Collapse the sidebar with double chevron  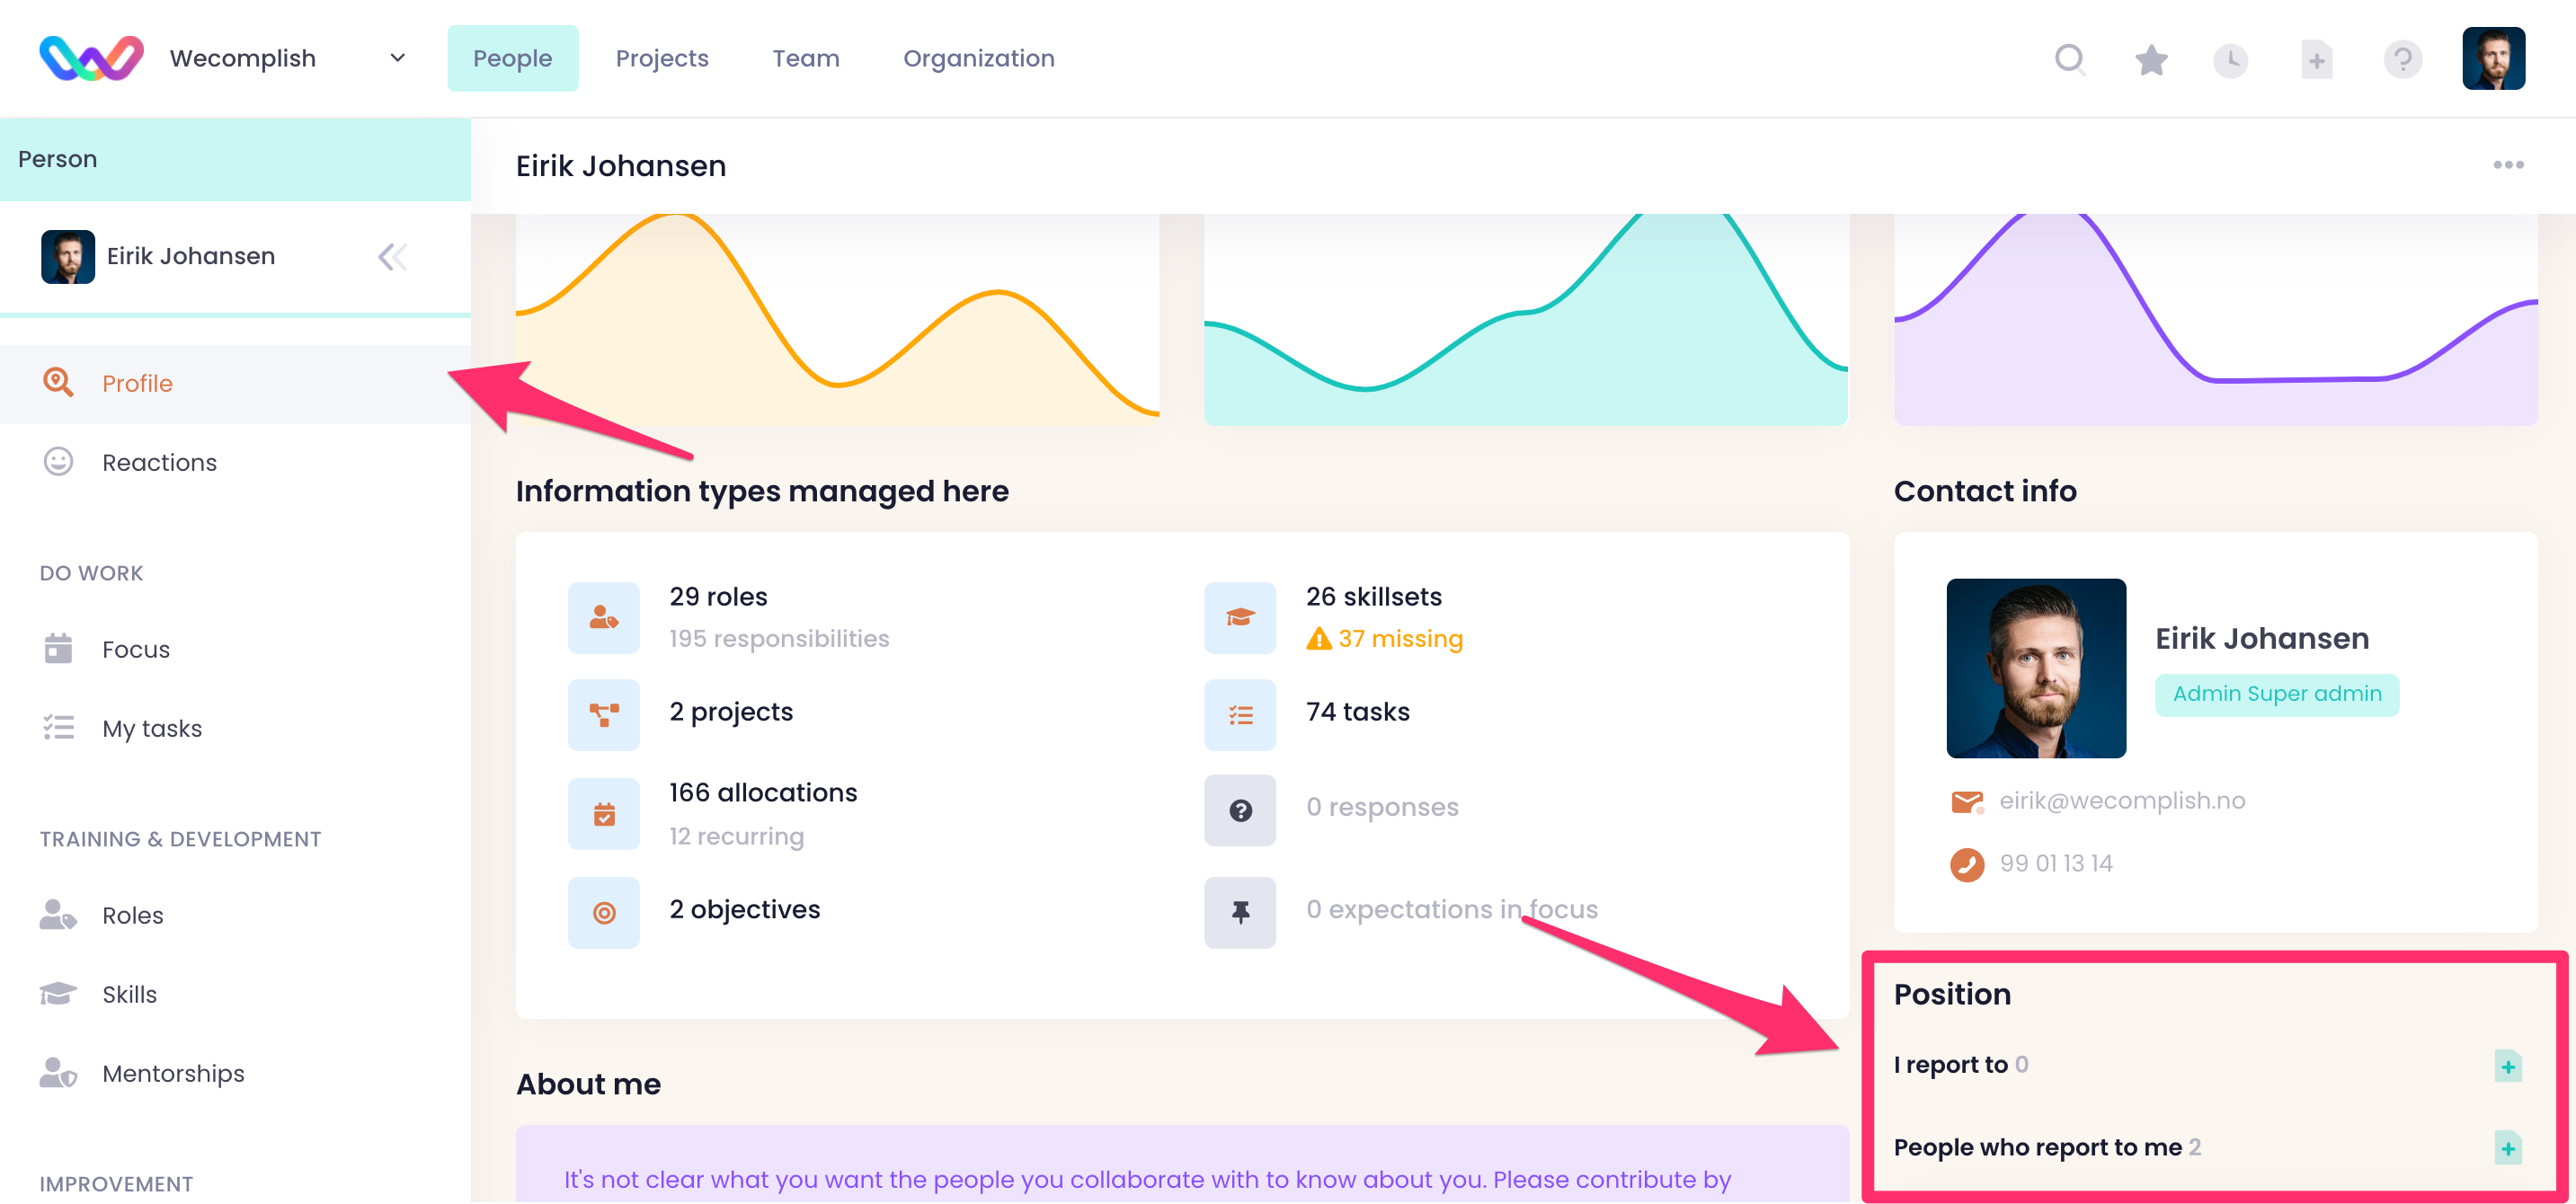click(392, 257)
